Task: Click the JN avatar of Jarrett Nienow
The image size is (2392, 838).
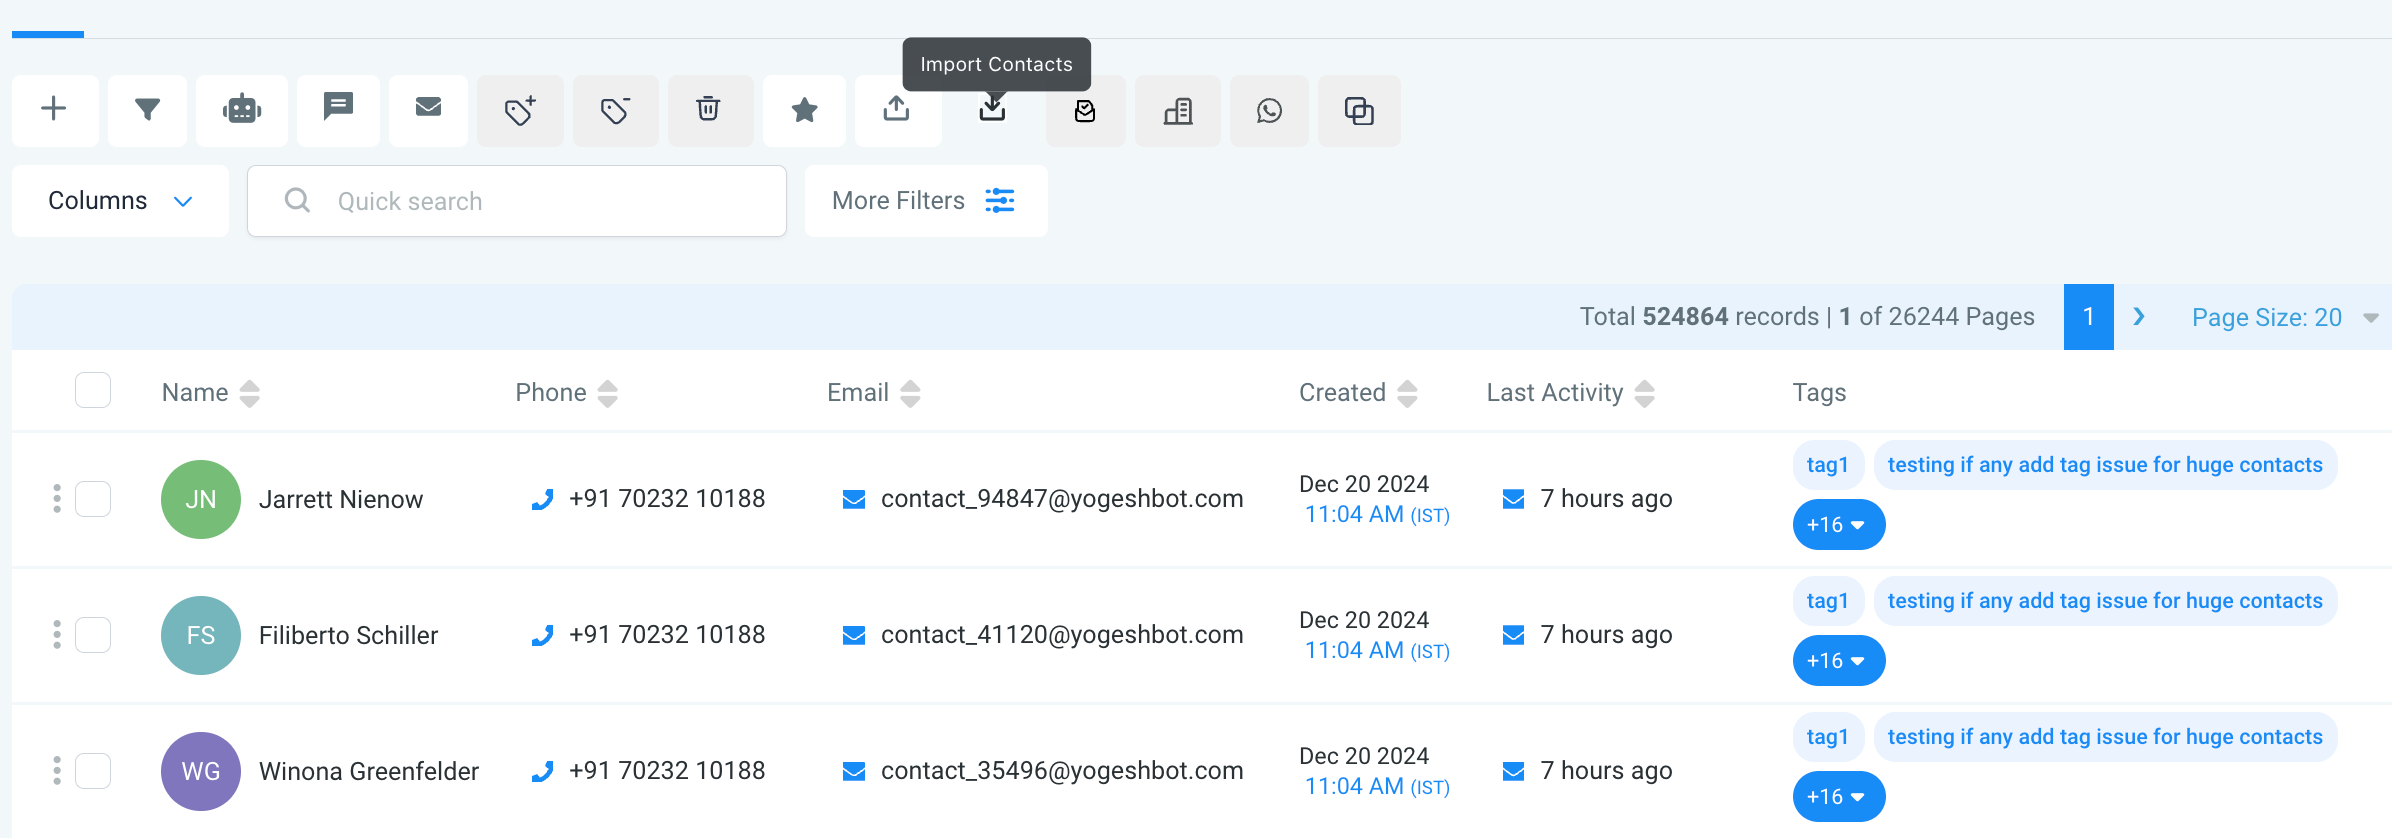Action: tap(201, 499)
